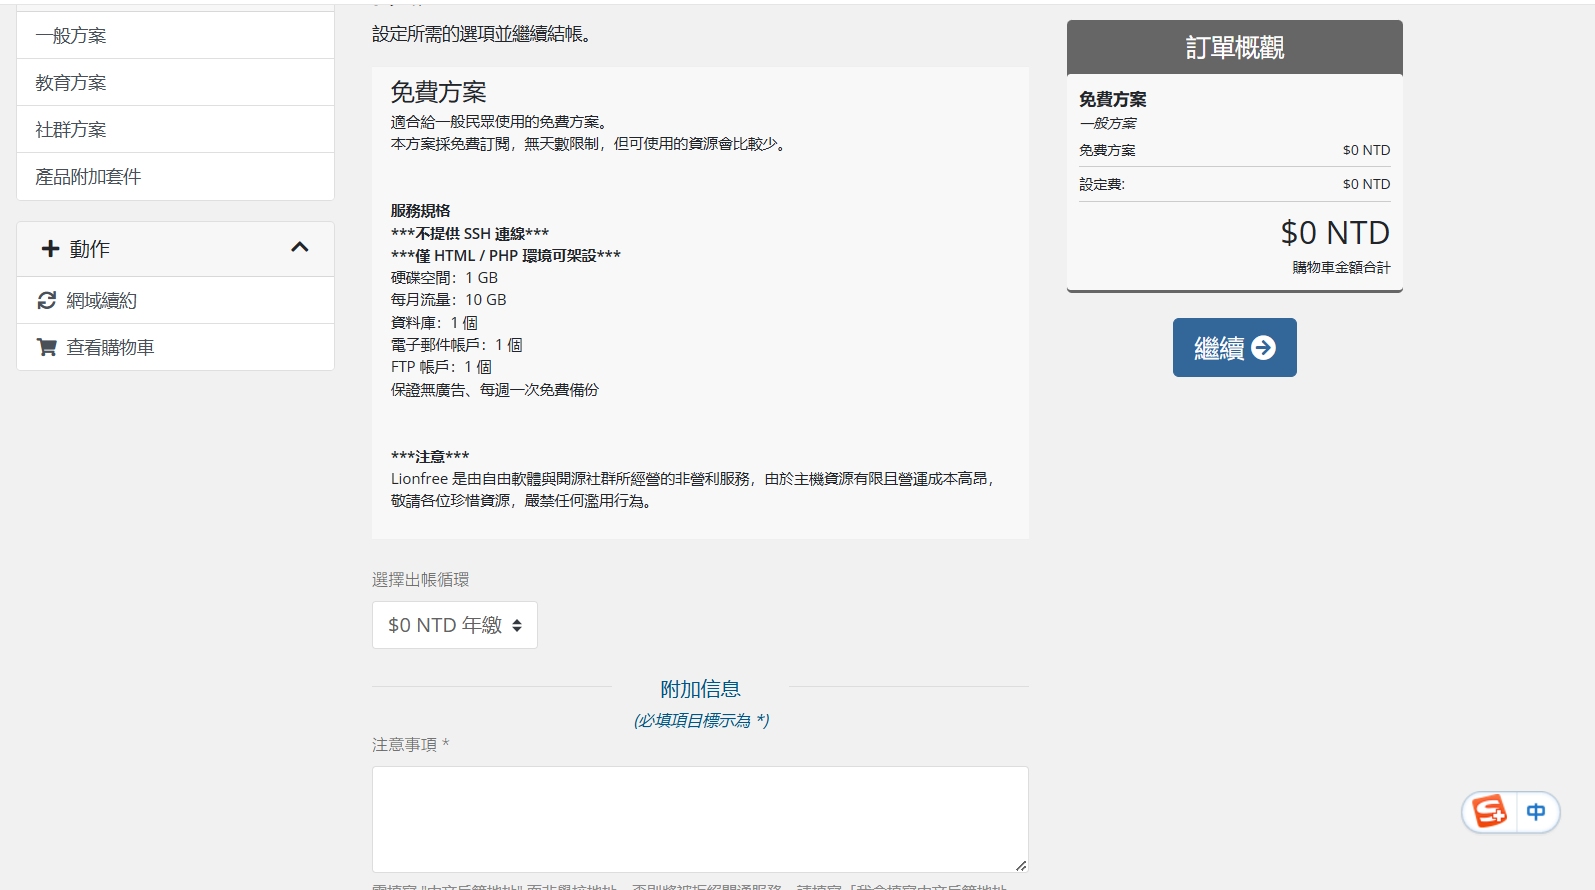The height and width of the screenshot is (890, 1595).
Task: Open the 教育方案 category
Action: [176, 82]
